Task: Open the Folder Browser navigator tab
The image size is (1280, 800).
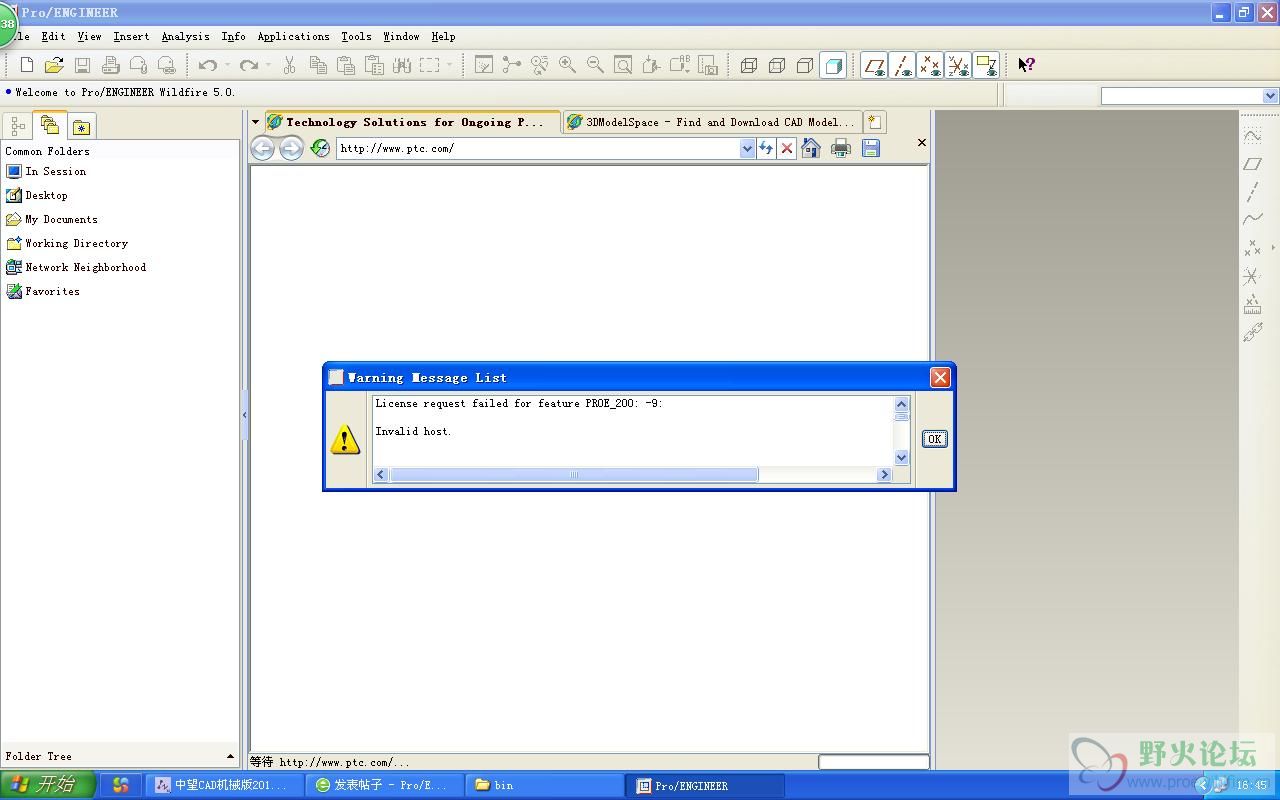Action: click(x=49, y=125)
